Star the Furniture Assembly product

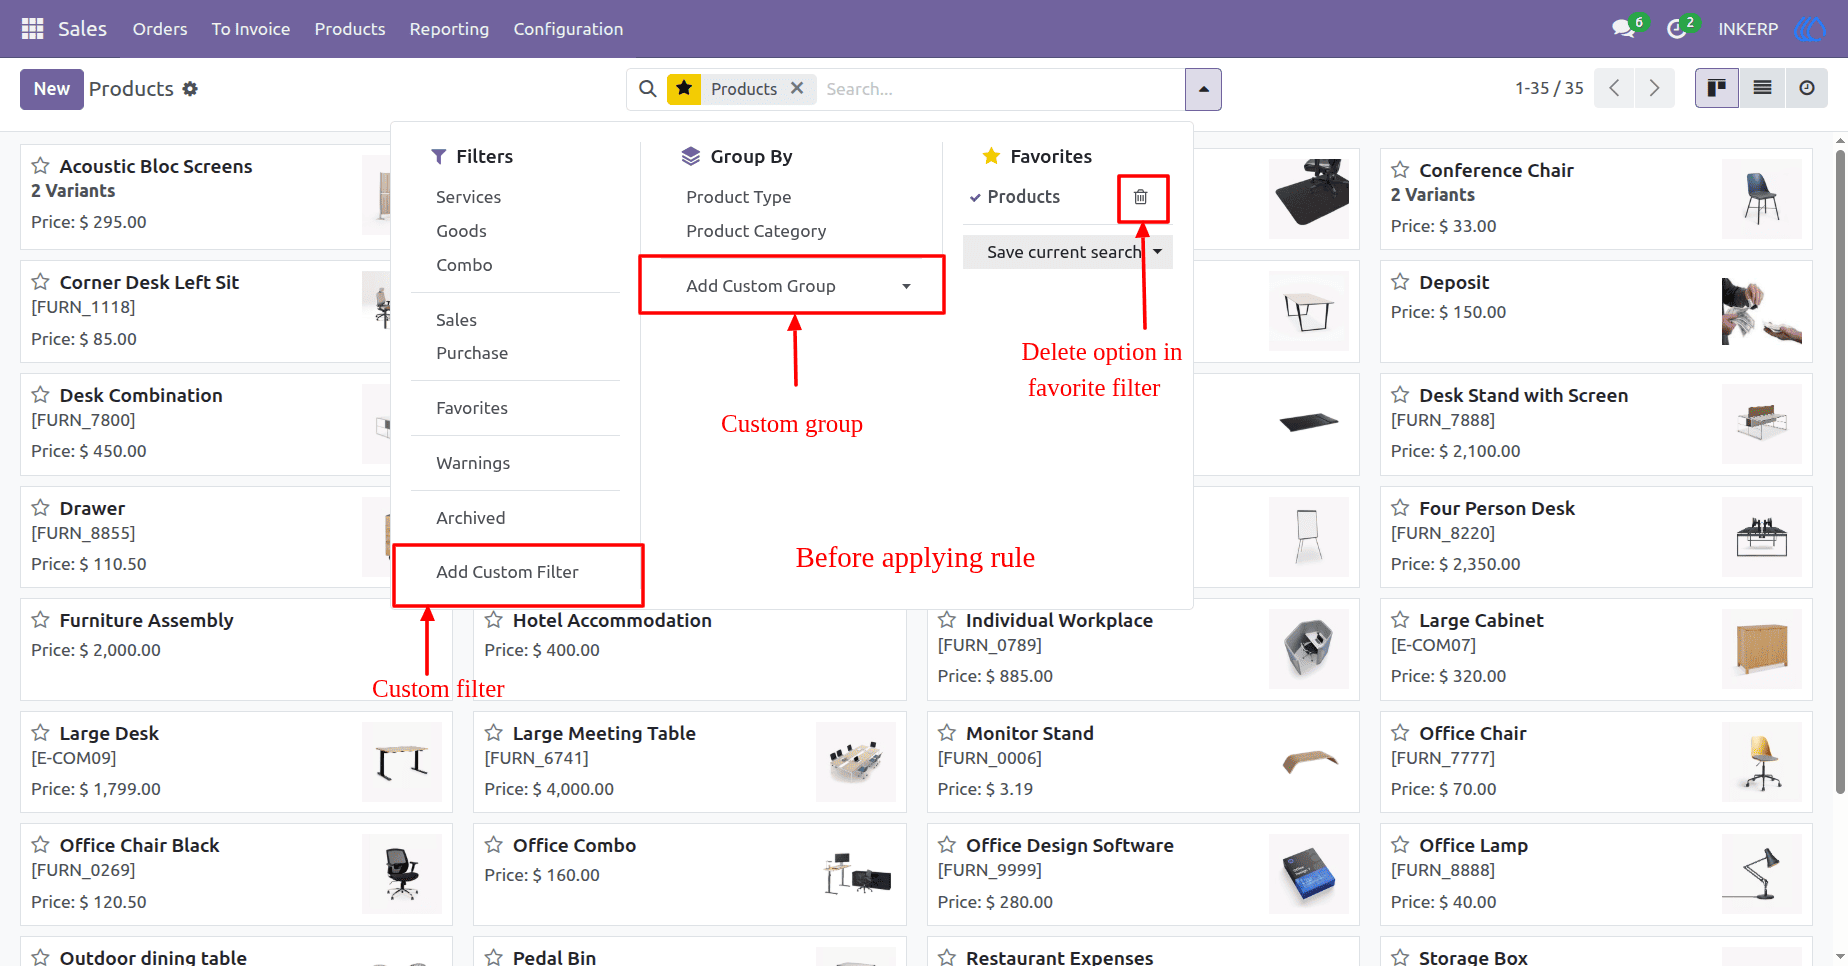[40, 620]
